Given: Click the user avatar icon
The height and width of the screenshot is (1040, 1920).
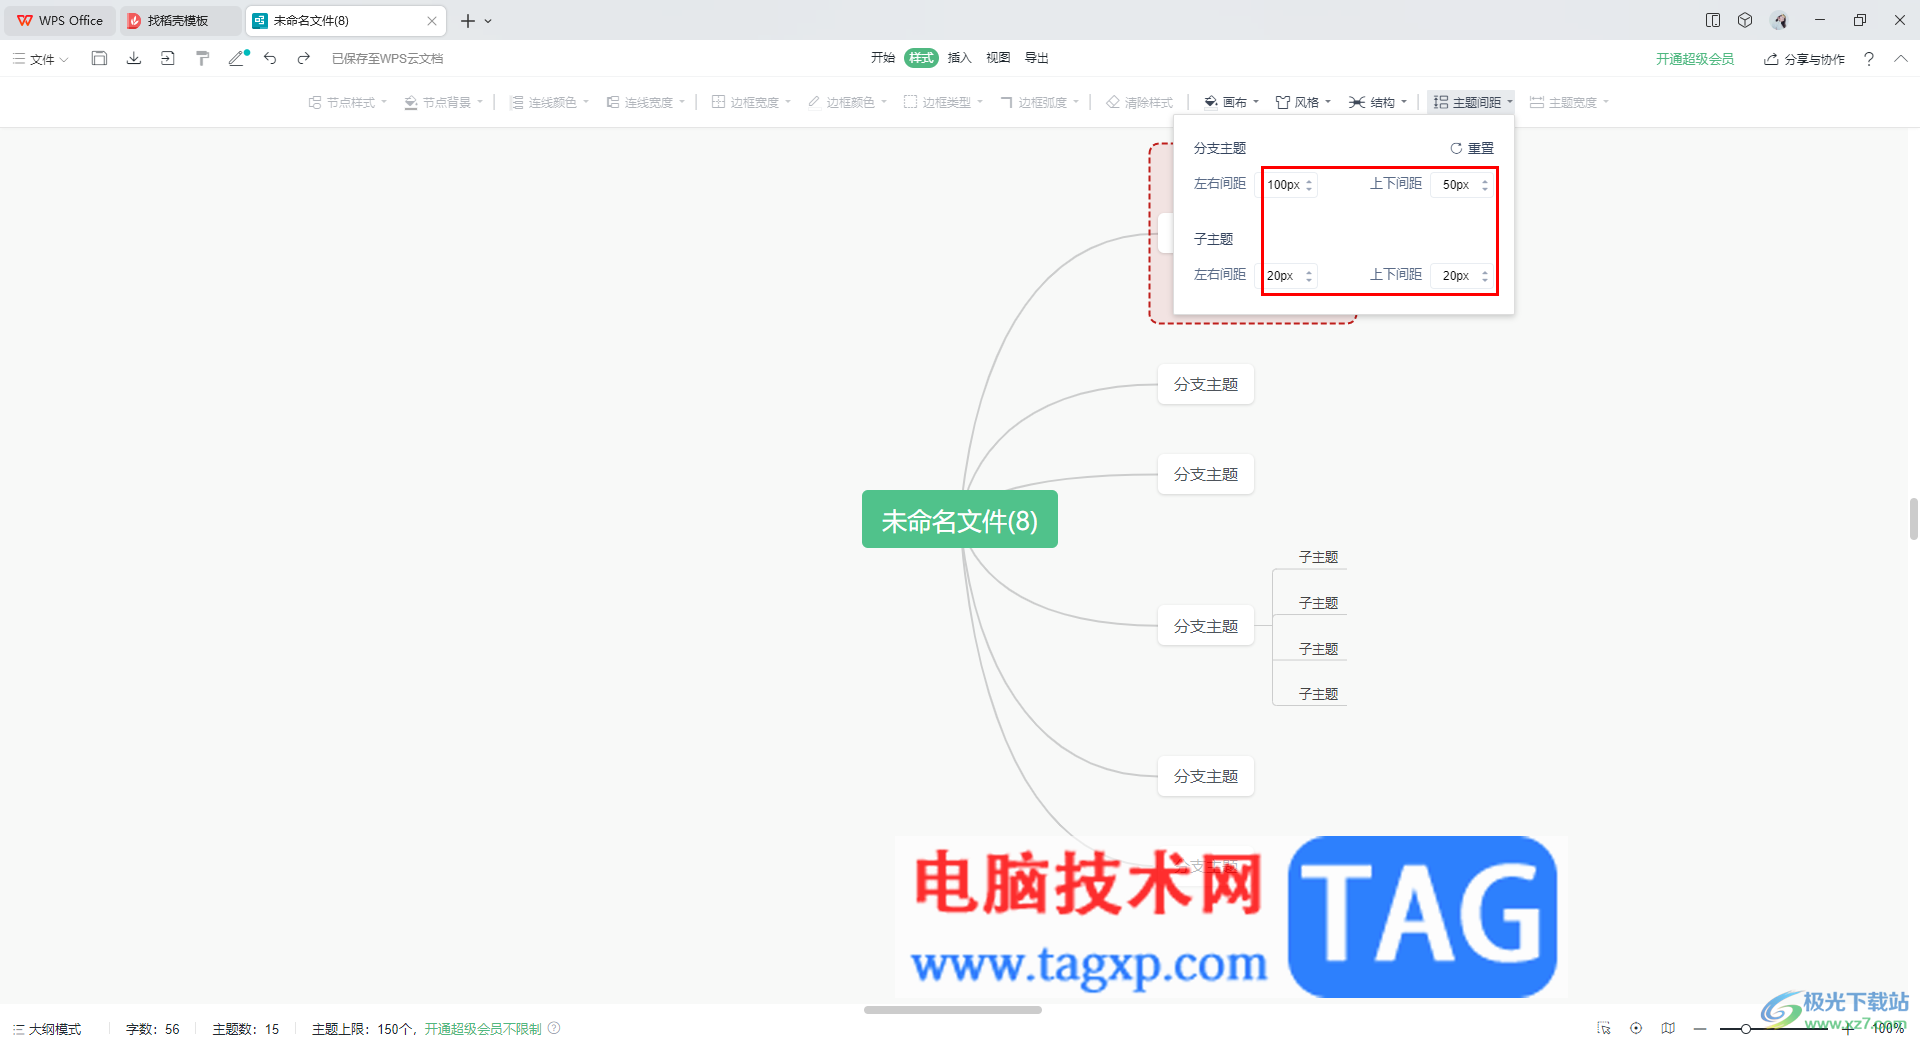Looking at the screenshot, I should tap(1780, 20).
